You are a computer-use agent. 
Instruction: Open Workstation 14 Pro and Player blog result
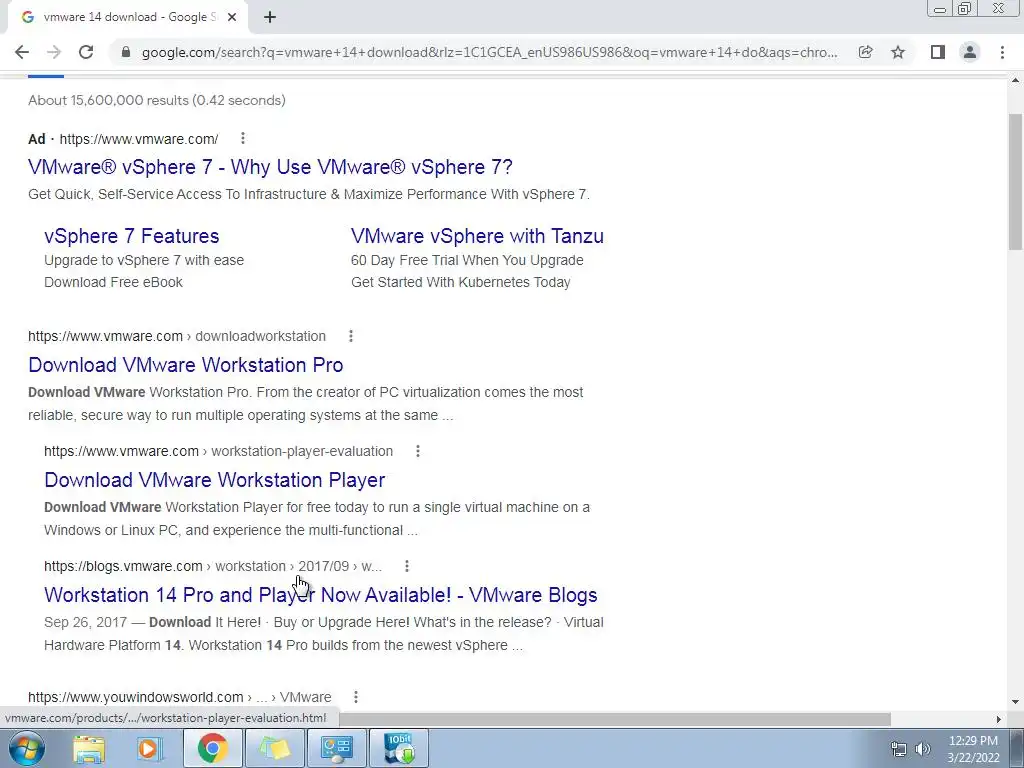(321, 595)
